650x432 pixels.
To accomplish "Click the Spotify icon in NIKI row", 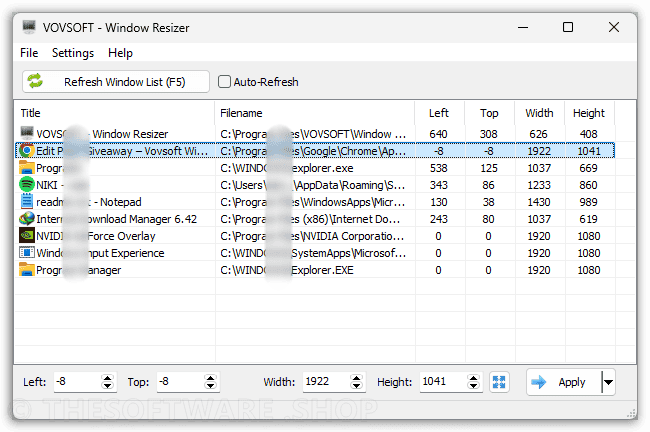I will 27,184.
